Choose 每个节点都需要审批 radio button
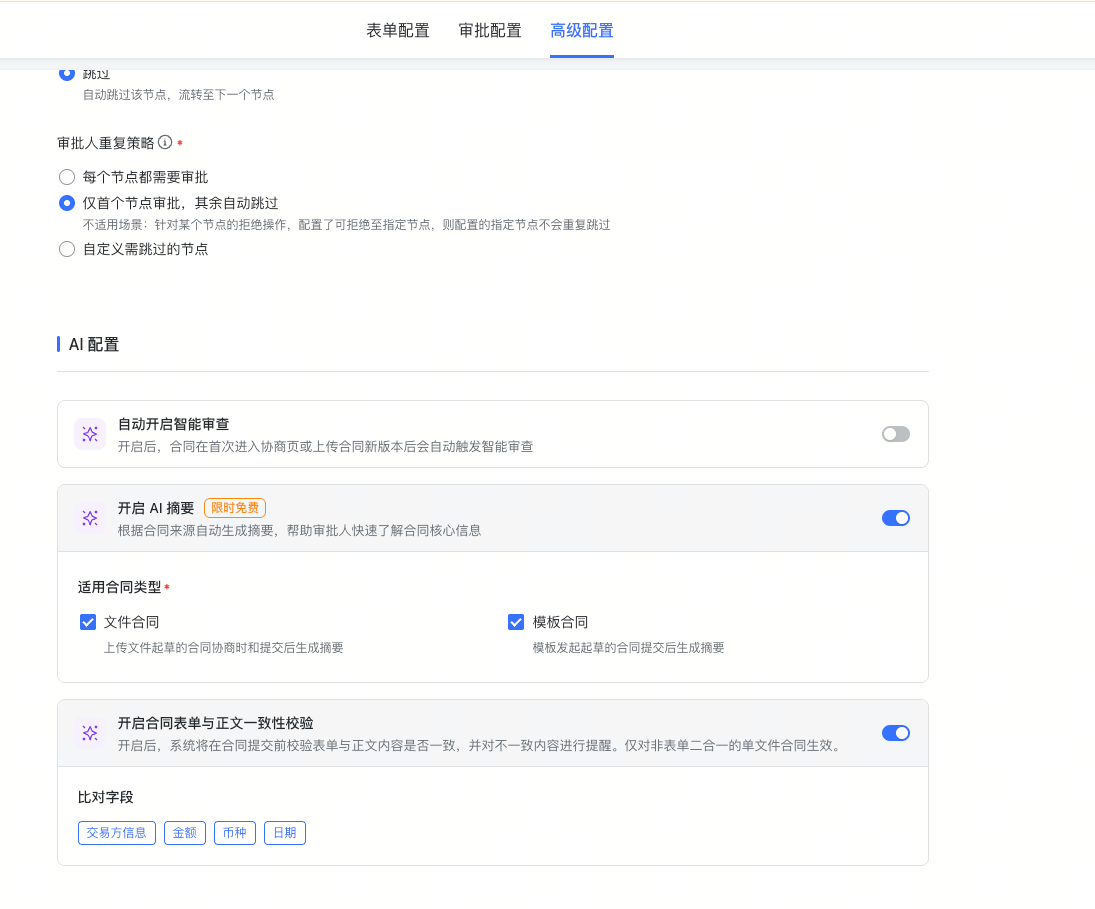Image resolution: width=1095 pixels, height=909 pixels. pos(67,177)
